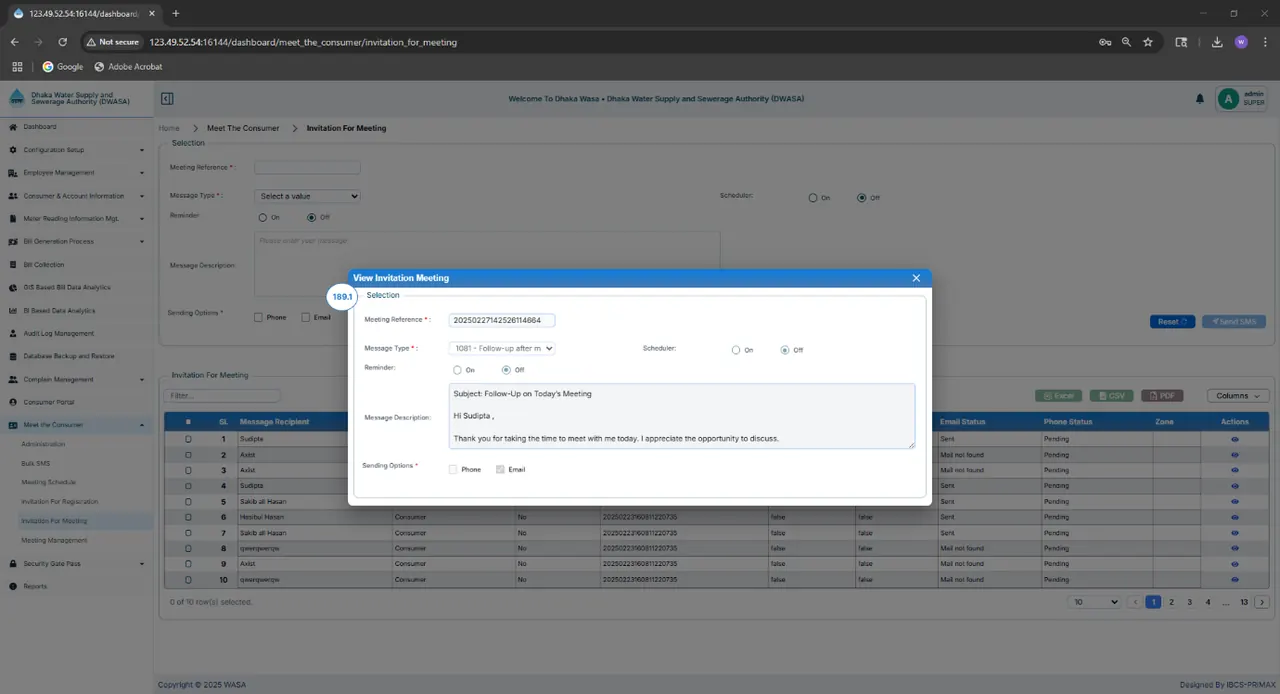The height and width of the screenshot is (694, 1280).
Task: Toggle the Email checkbox in the dialog
Action: coord(500,469)
